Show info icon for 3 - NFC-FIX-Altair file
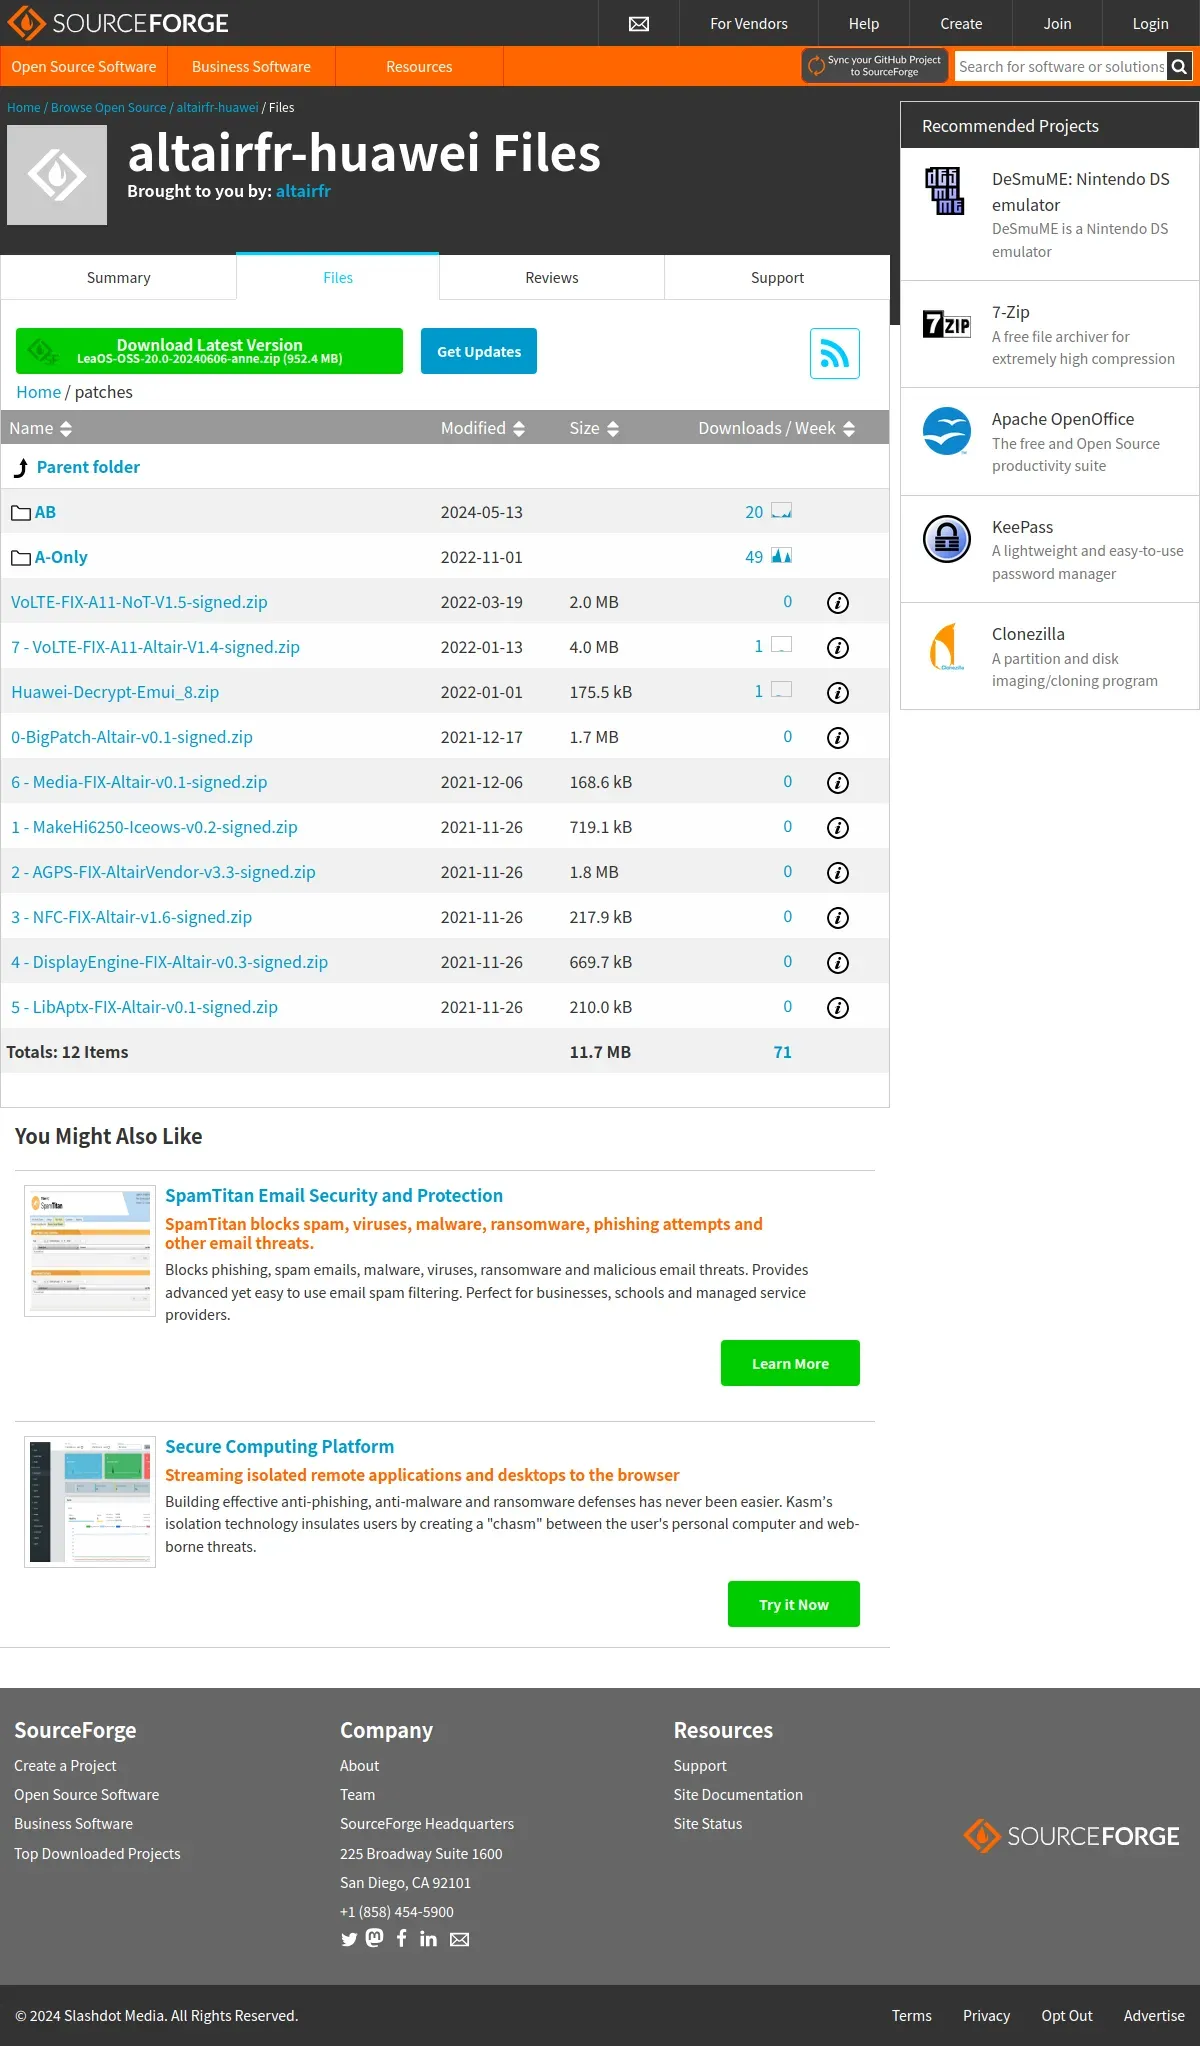This screenshot has width=1200, height=2046. 838,918
